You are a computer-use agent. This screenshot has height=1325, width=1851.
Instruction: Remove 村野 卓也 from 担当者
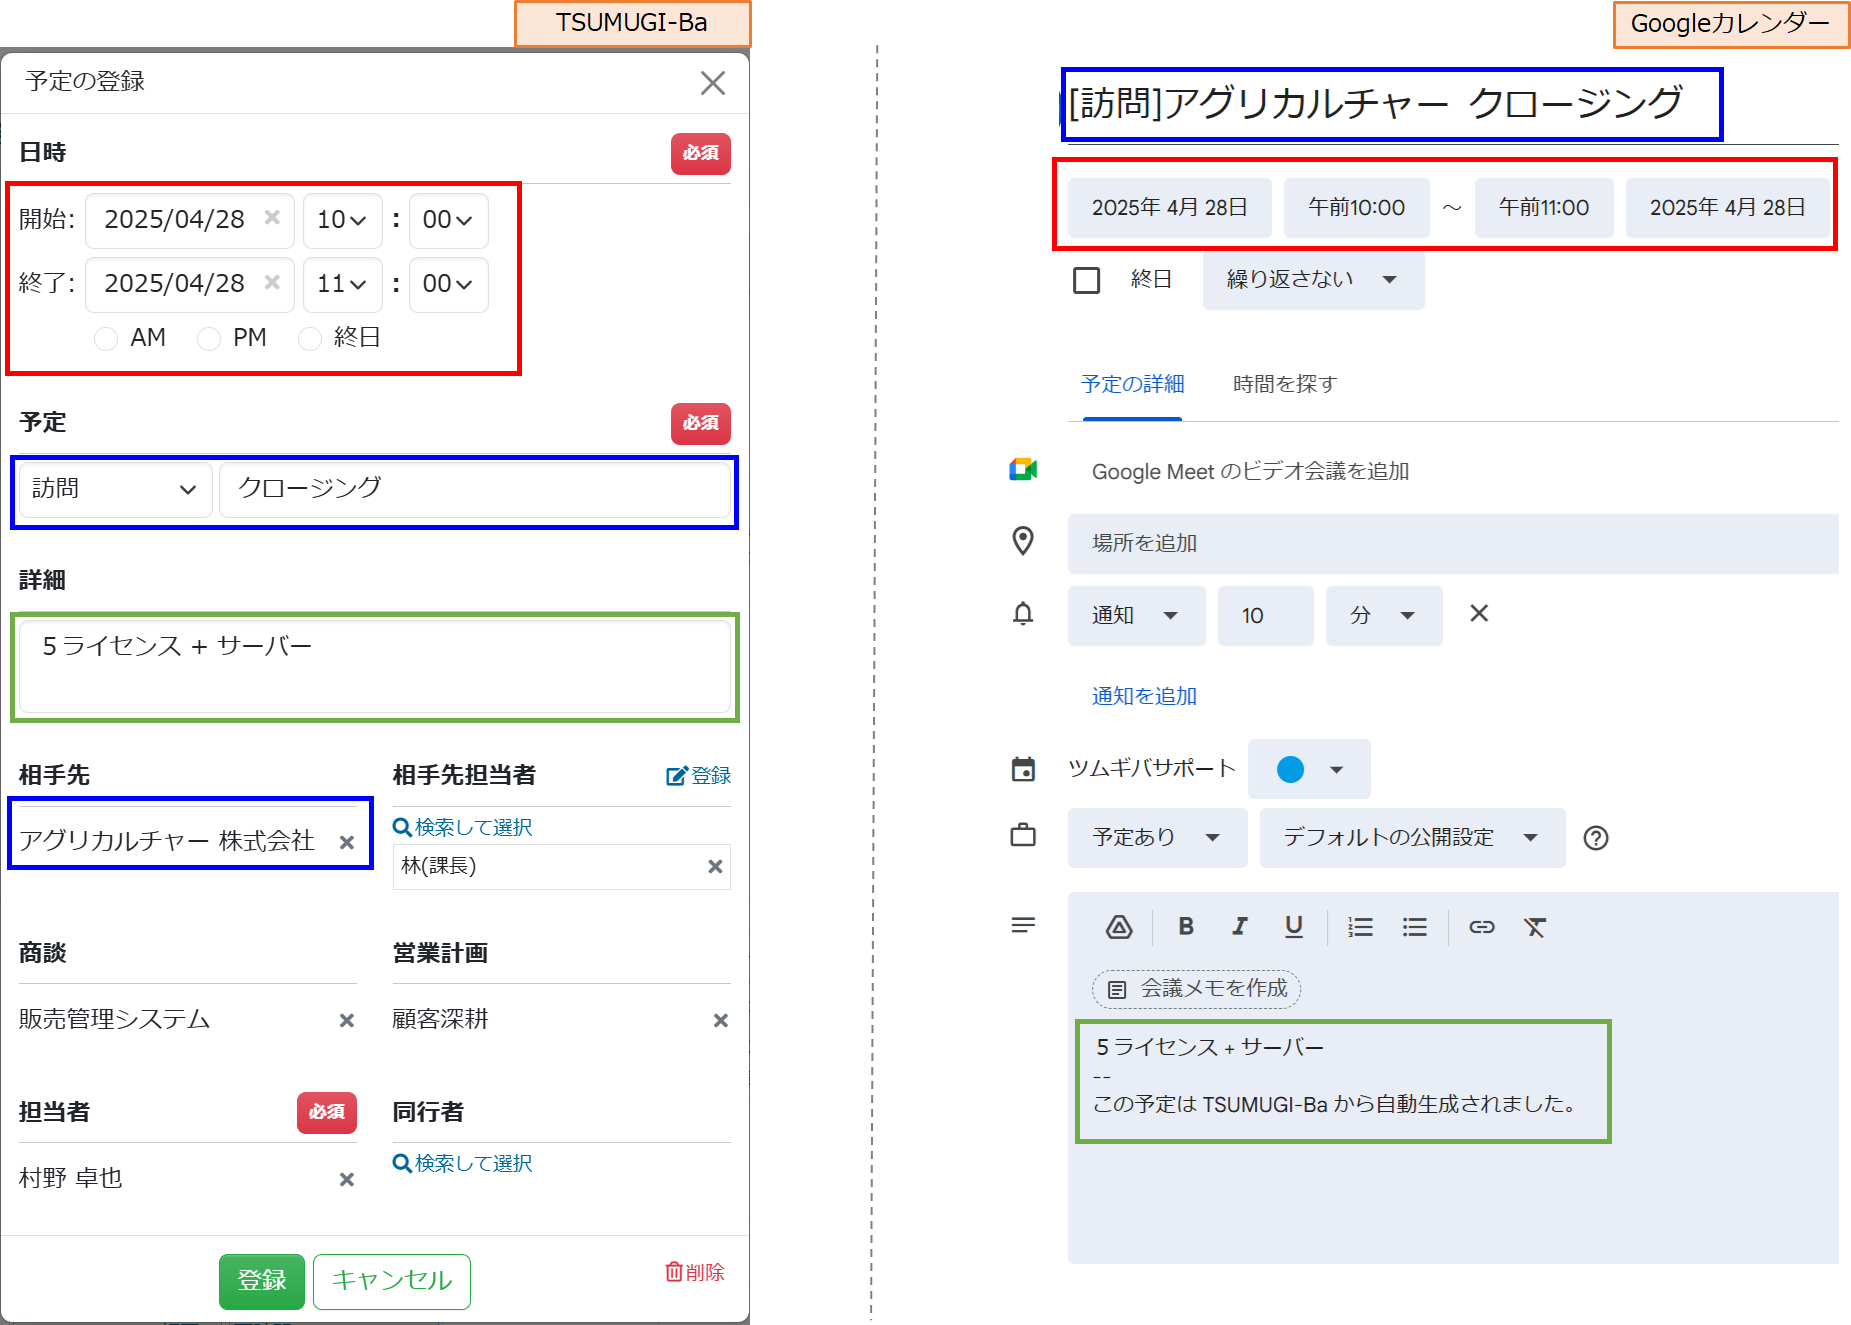point(347,1179)
